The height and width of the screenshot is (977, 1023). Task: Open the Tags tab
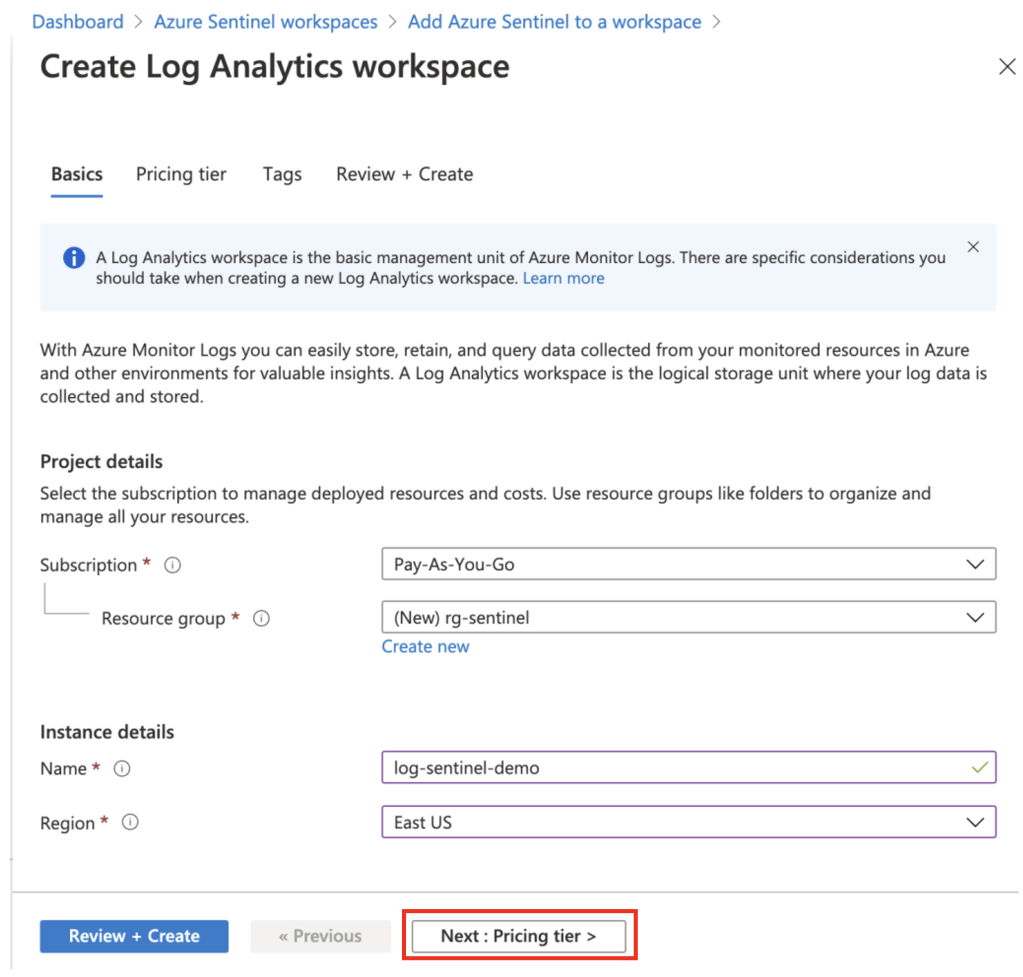[282, 174]
